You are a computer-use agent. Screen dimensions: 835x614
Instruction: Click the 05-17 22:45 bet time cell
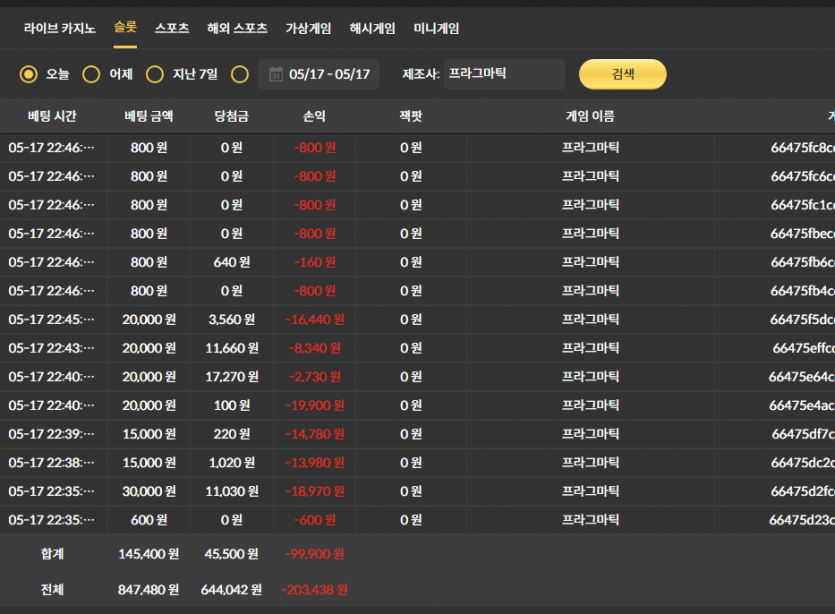51,320
